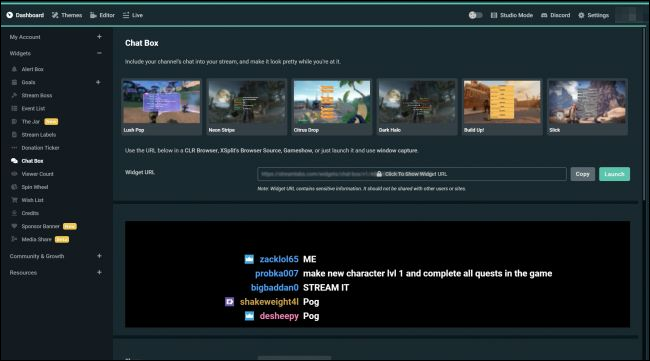Viewport: 650px width, 361px height.
Task: Click the Studio Mode icon
Action: tap(494, 15)
